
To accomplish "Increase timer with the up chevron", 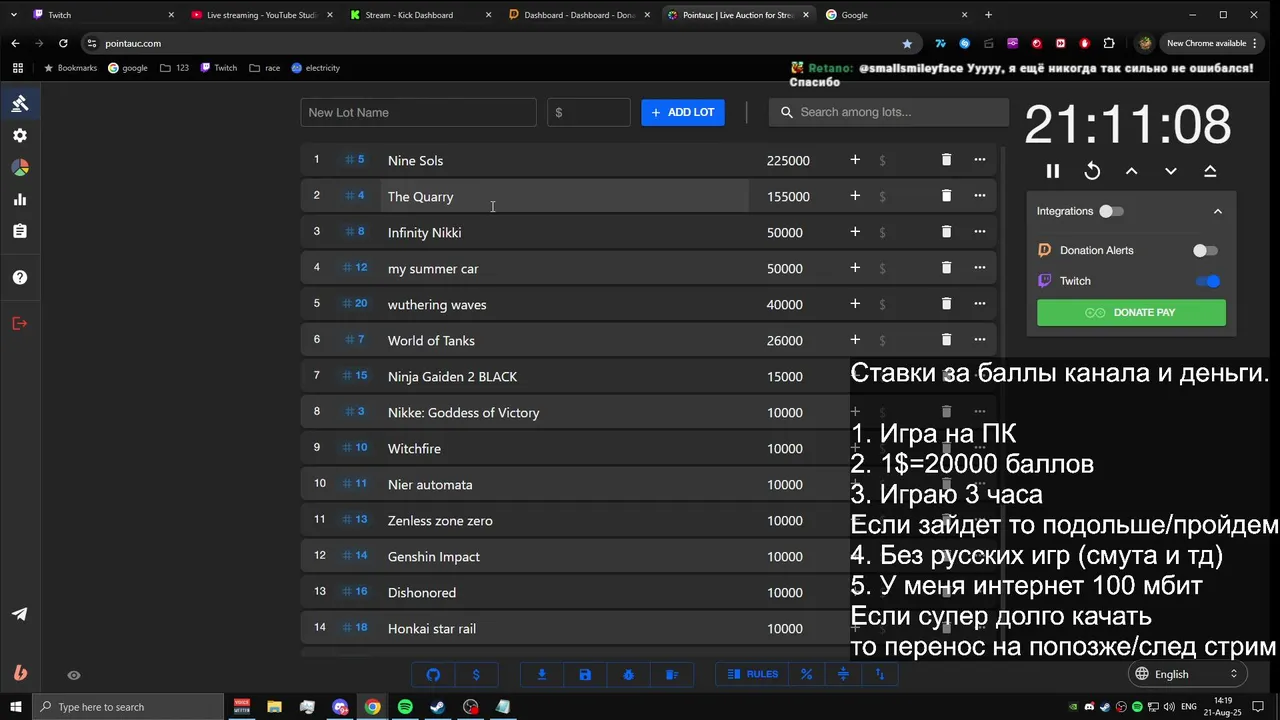I will point(1131,171).
